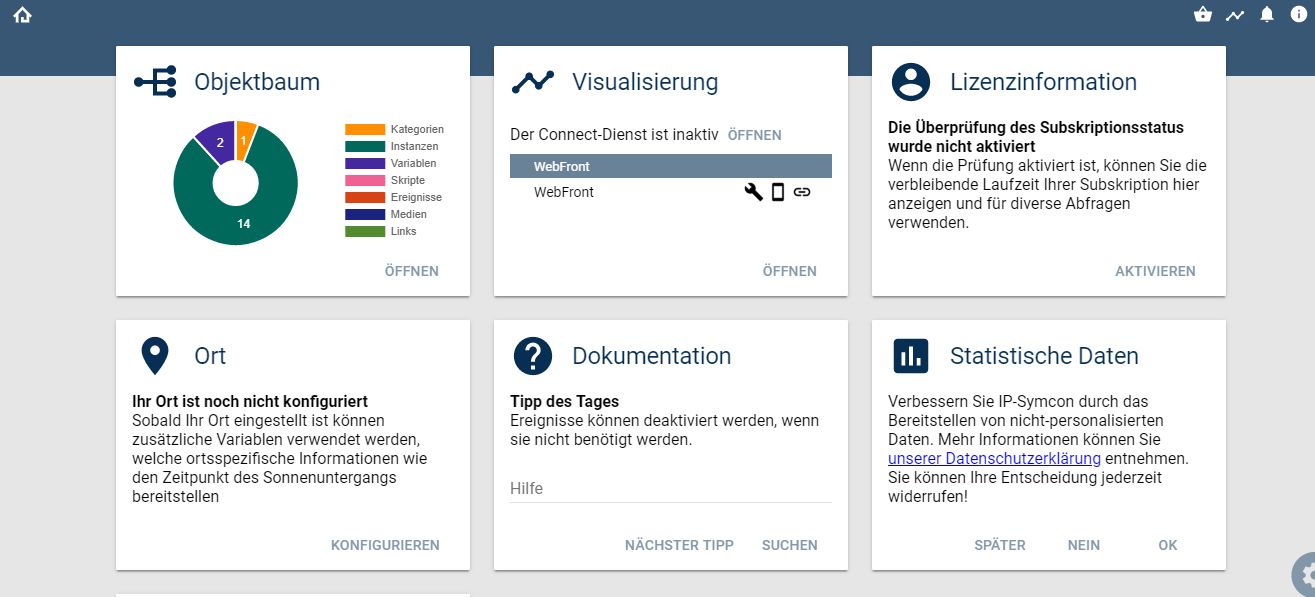Click the chart line icon in header
Image resolution: width=1315 pixels, height=597 pixels.
1235,15
